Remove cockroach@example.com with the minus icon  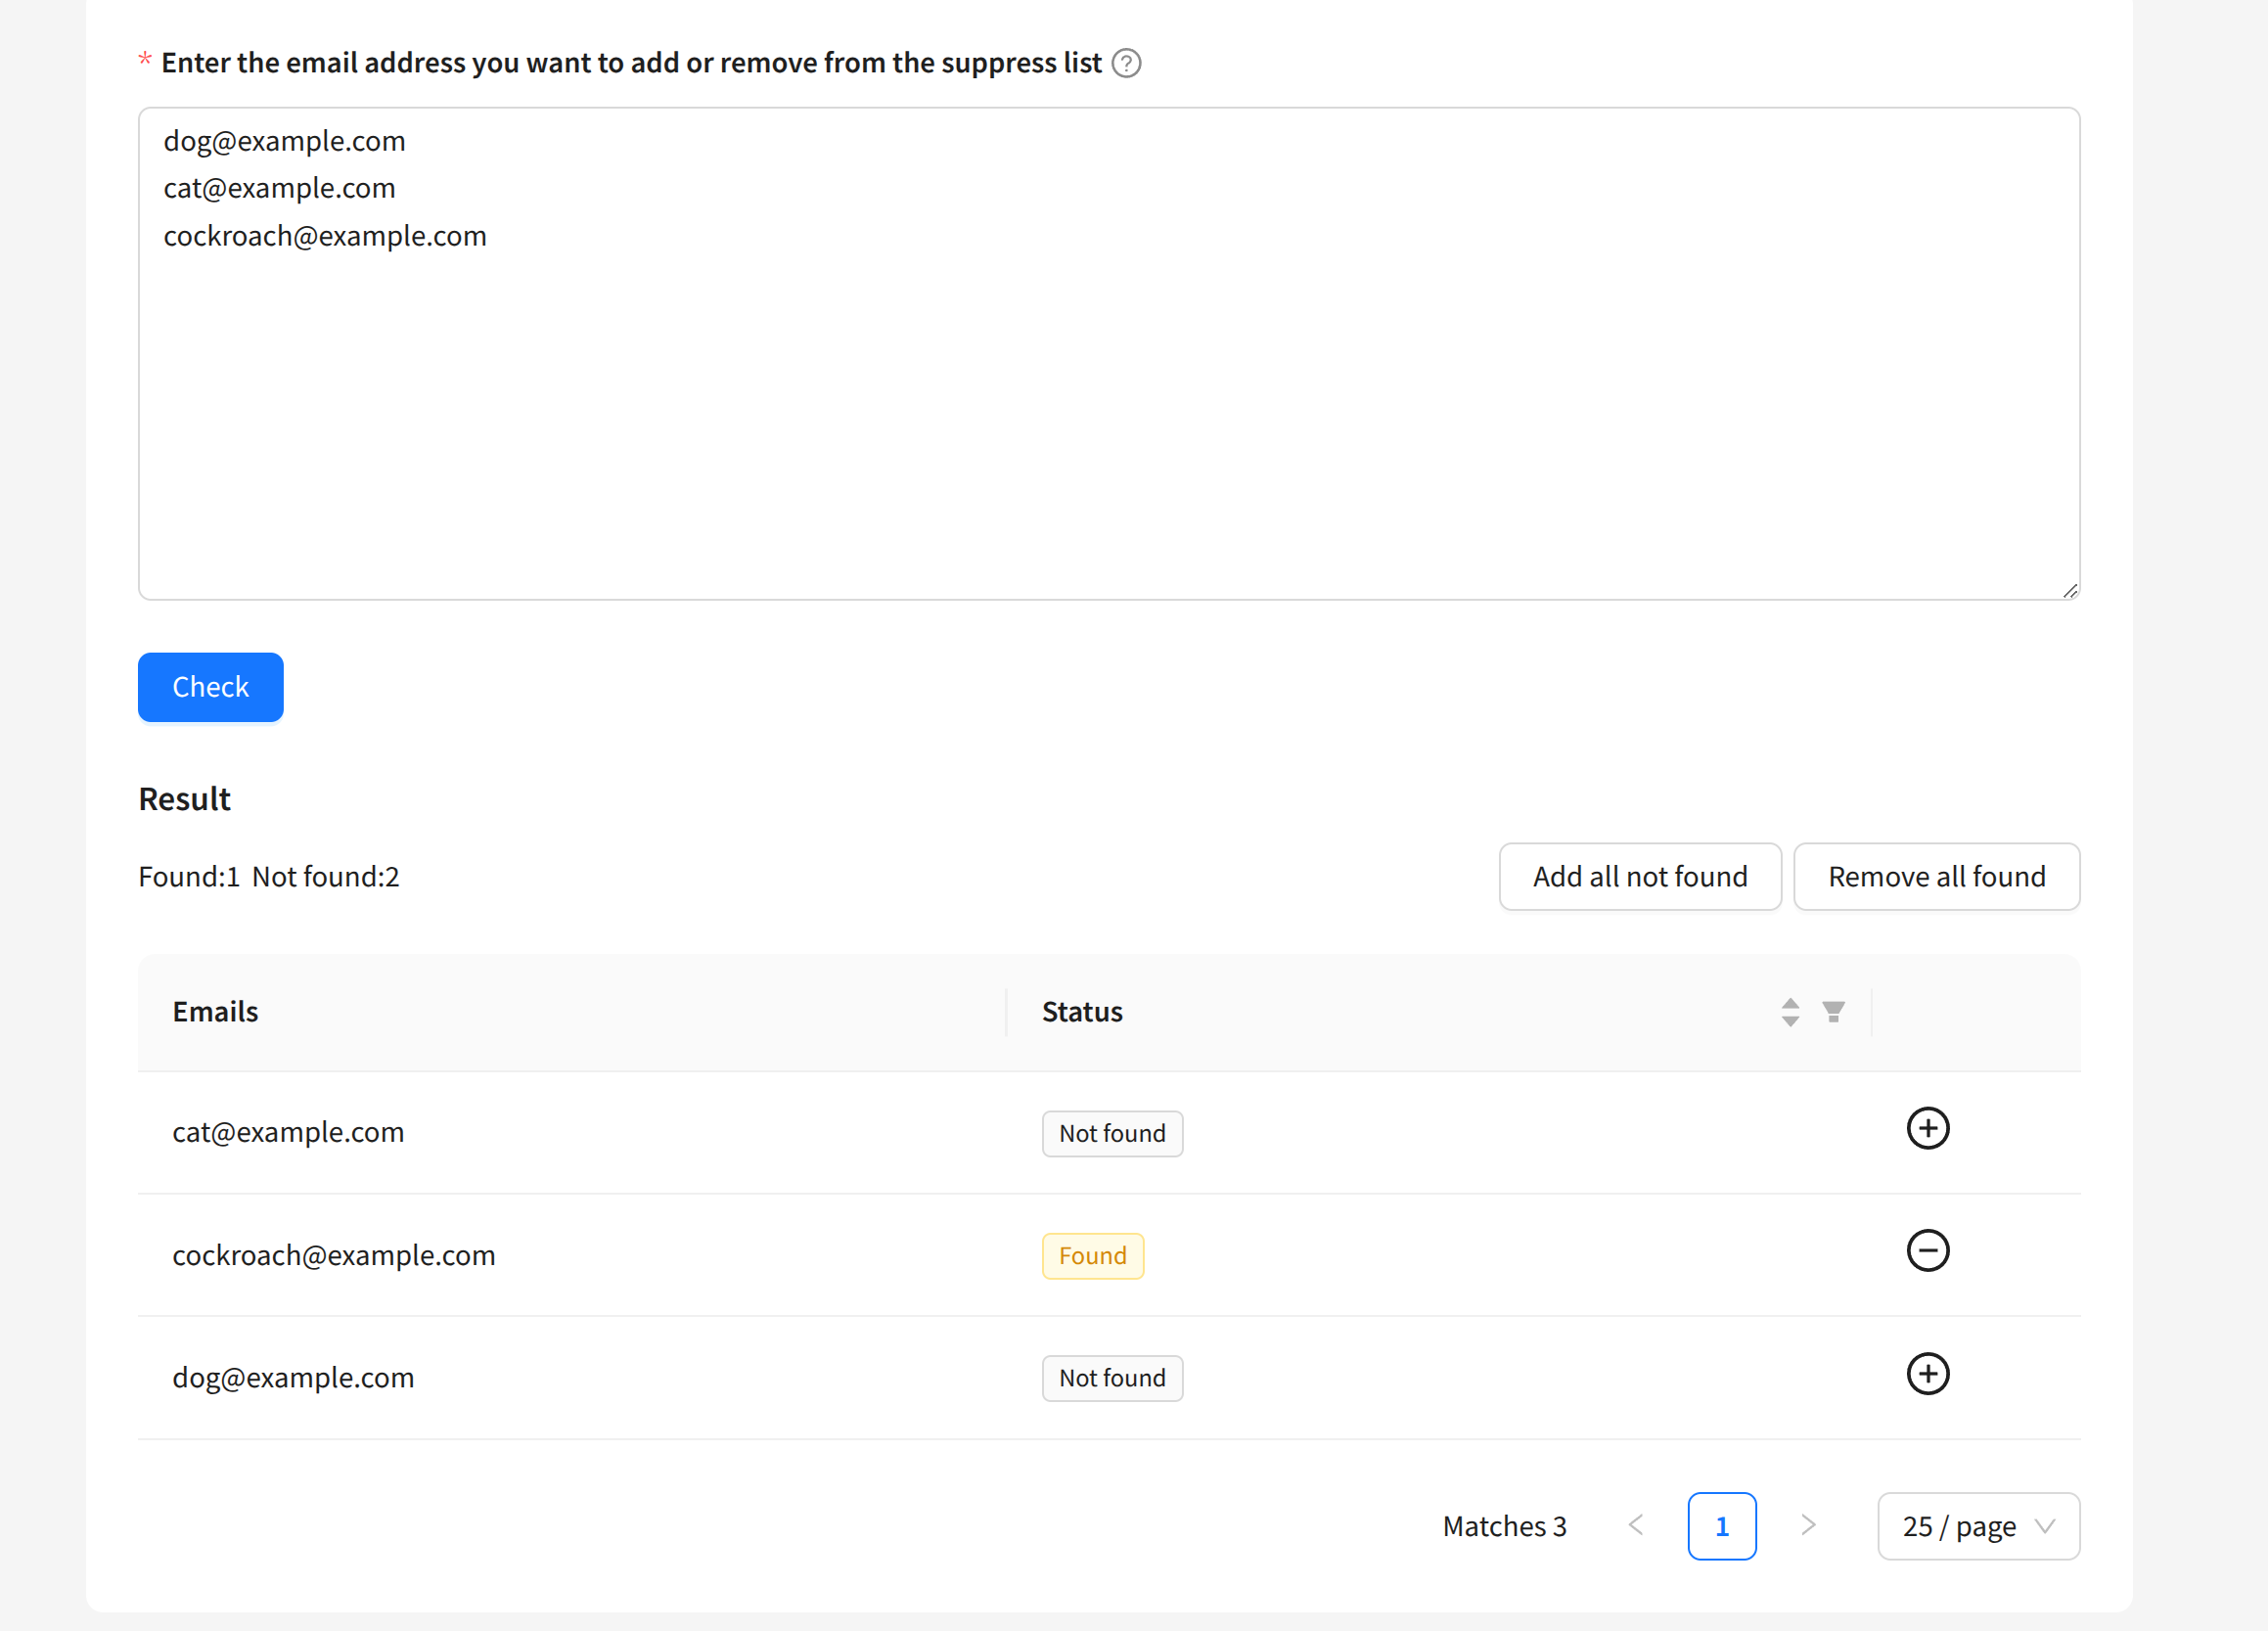(x=1927, y=1251)
